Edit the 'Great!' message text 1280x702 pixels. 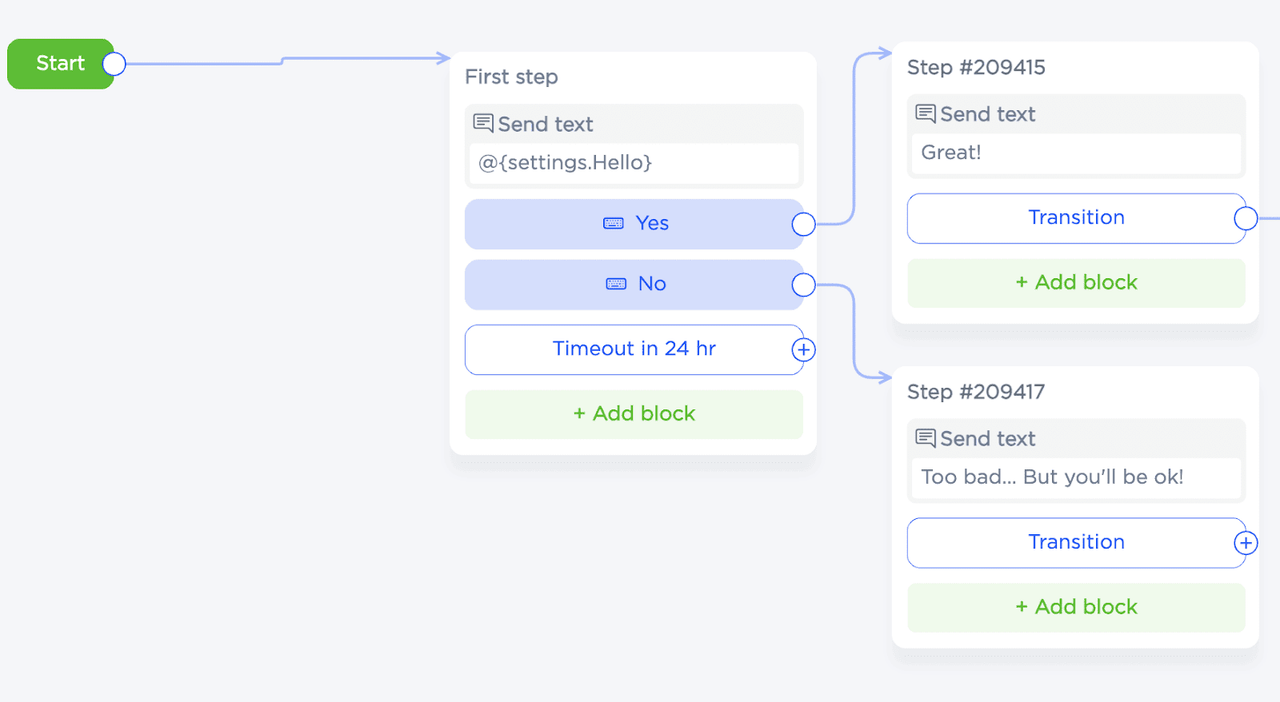(x=1076, y=153)
